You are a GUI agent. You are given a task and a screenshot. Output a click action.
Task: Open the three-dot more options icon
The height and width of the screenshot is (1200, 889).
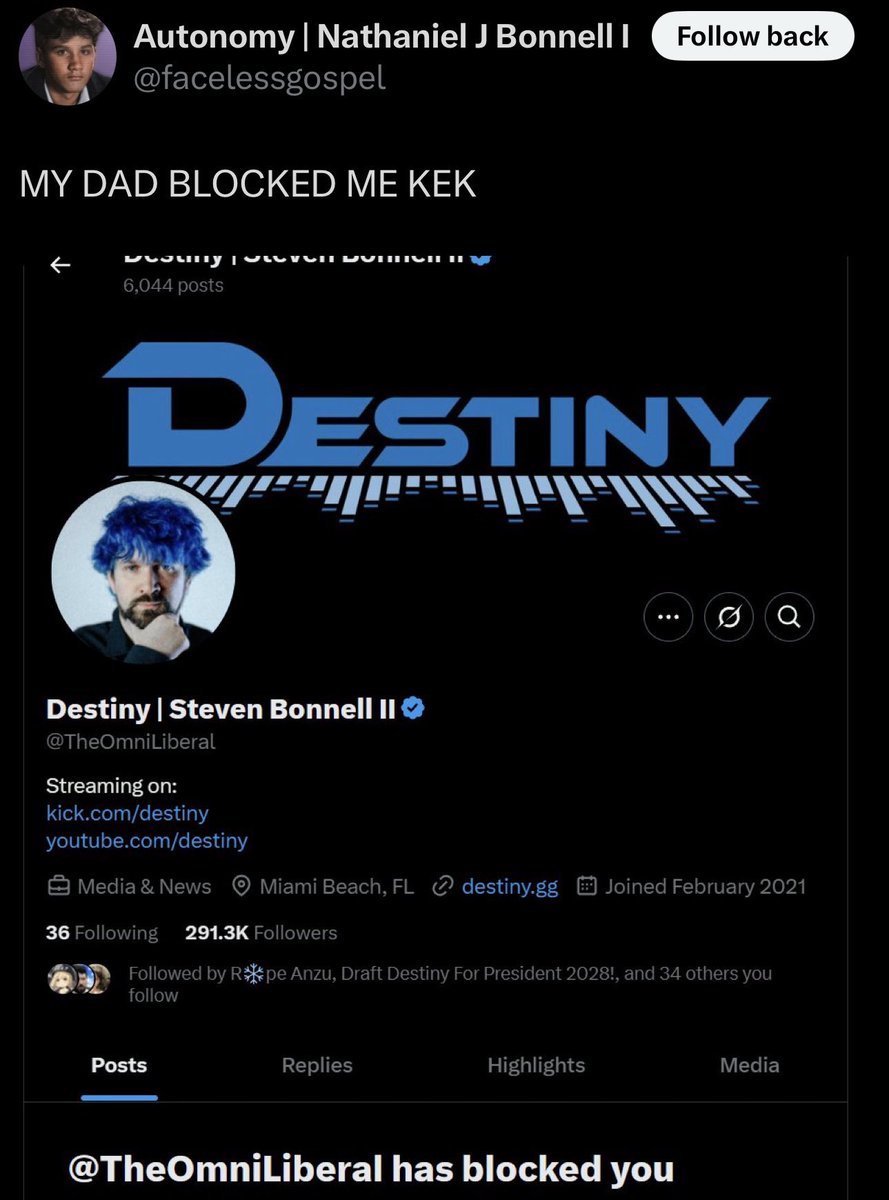coord(668,618)
